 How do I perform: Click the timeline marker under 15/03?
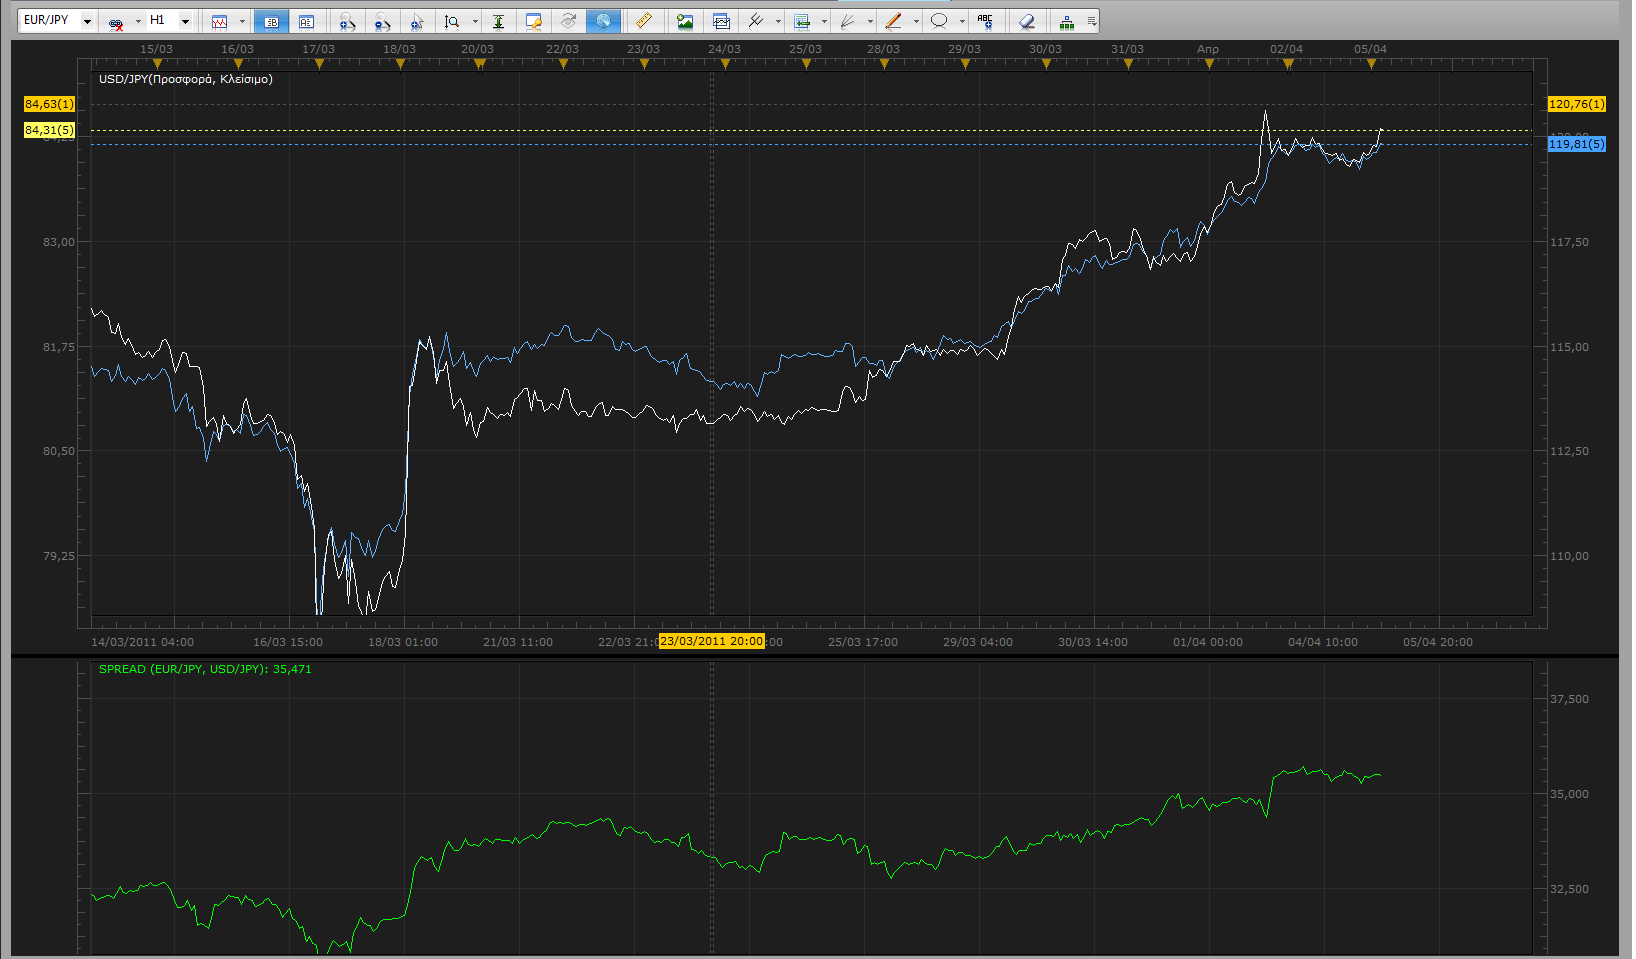click(x=156, y=64)
